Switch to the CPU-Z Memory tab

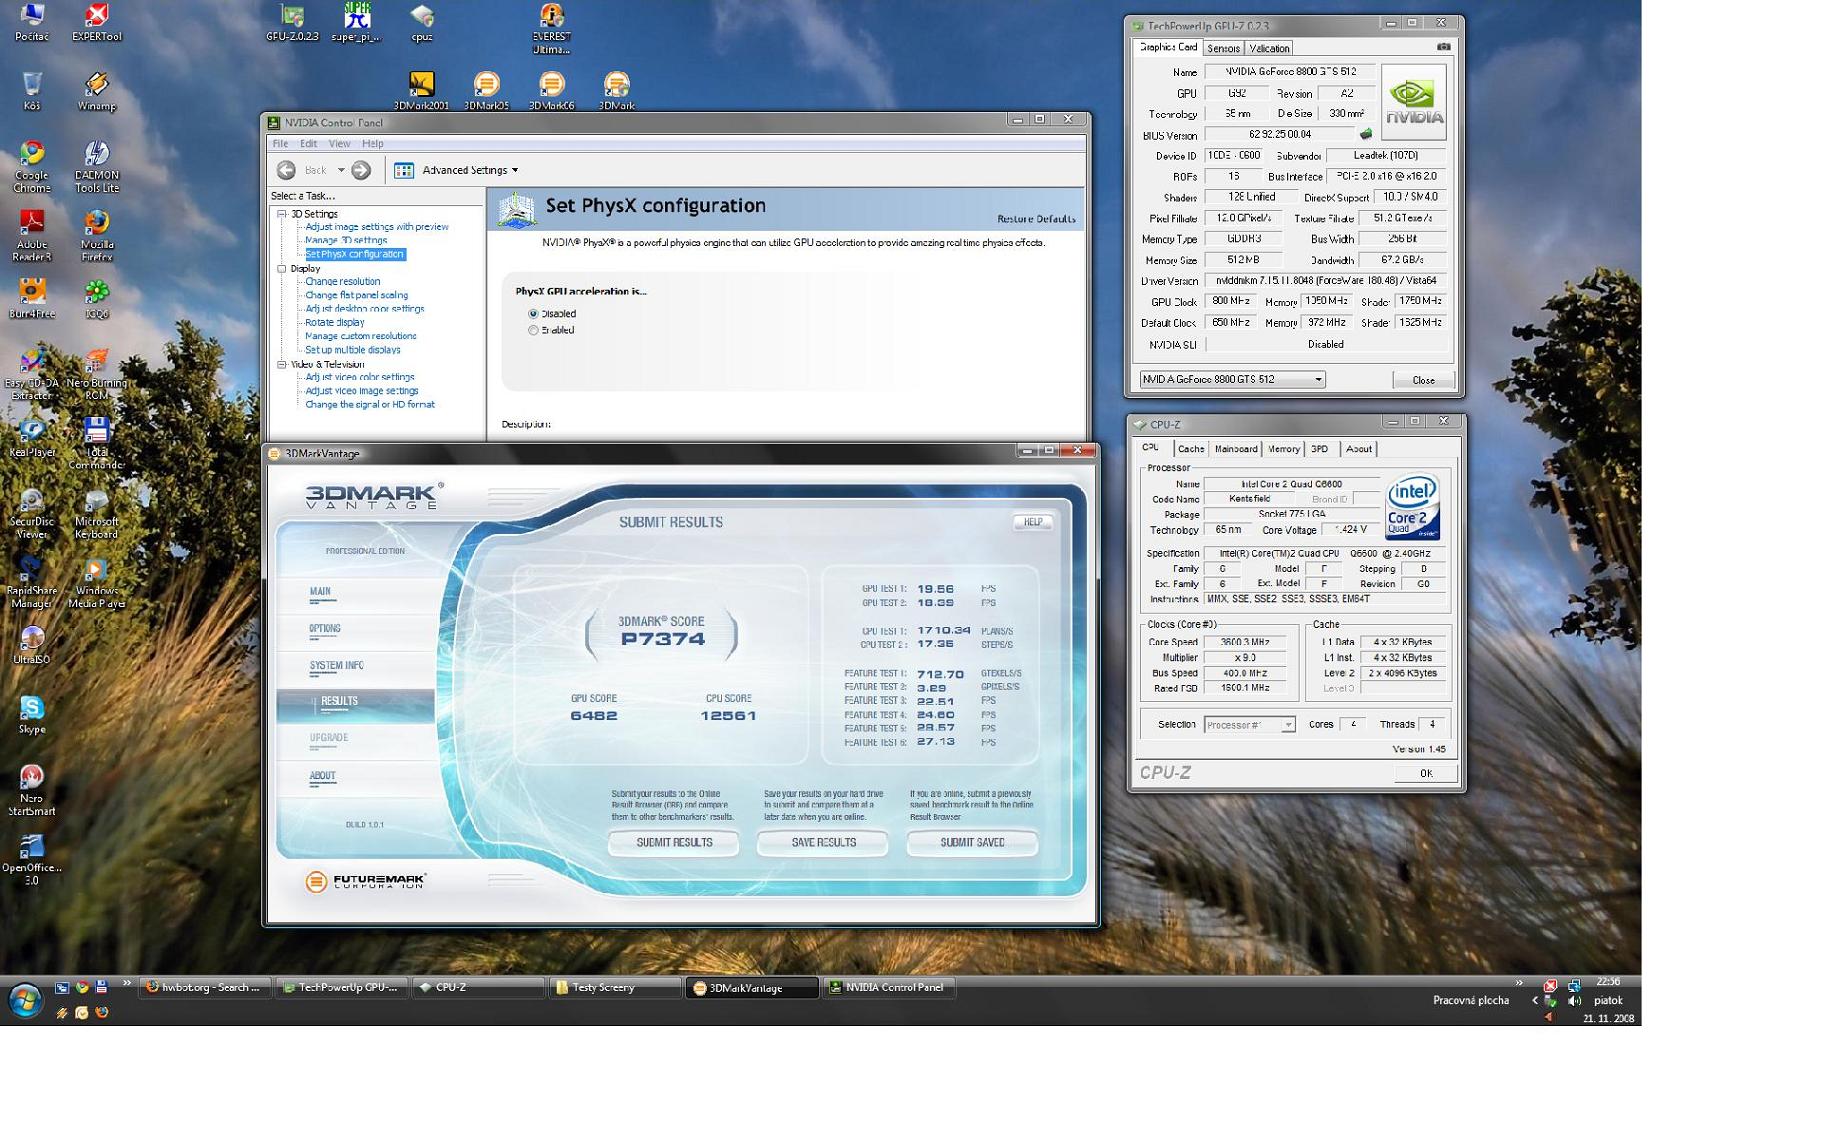pyautogui.click(x=1284, y=449)
